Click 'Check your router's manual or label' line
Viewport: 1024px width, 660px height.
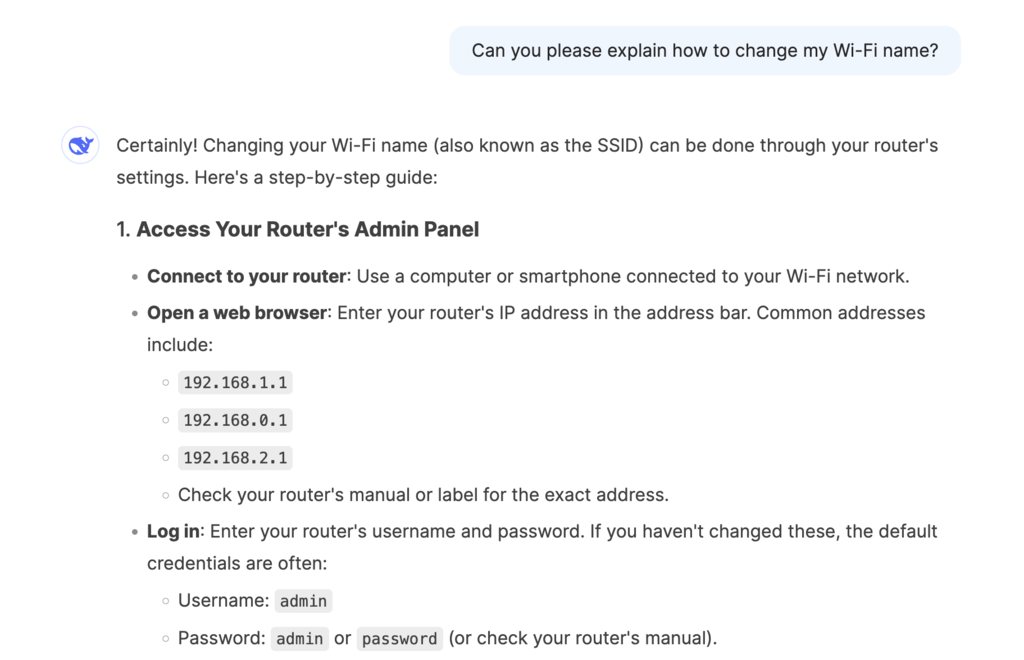(x=422, y=494)
